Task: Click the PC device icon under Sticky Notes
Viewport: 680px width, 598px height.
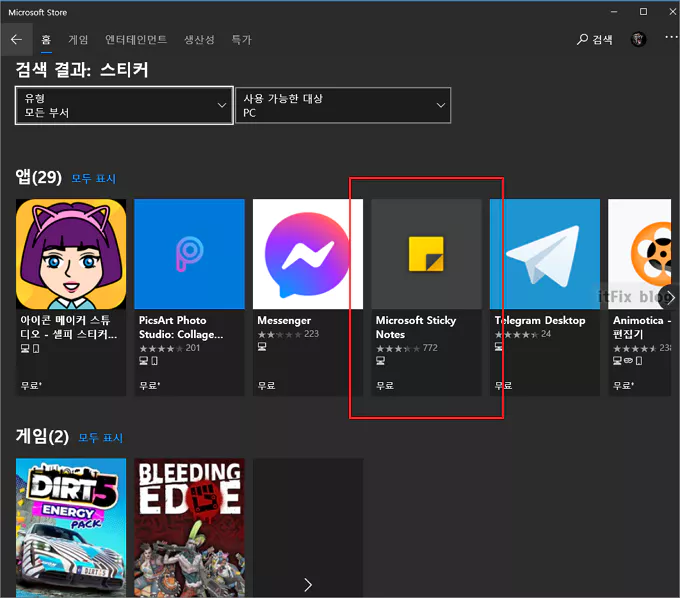Action: [380, 360]
